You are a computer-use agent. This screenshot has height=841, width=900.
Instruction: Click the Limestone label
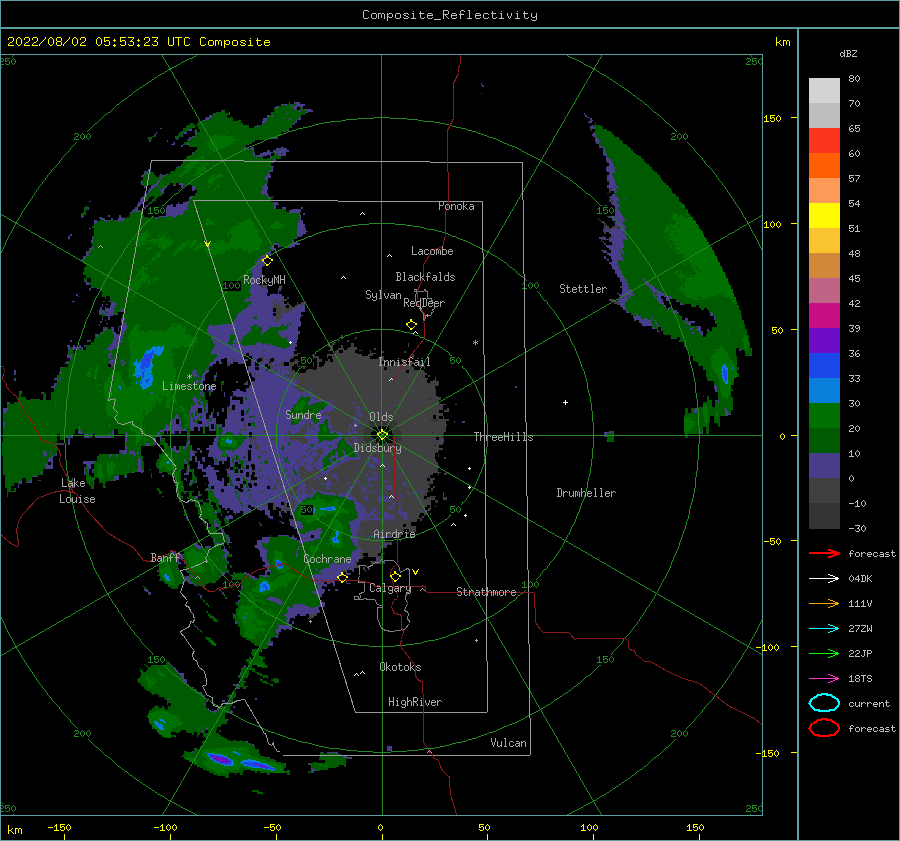pyautogui.click(x=189, y=386)
